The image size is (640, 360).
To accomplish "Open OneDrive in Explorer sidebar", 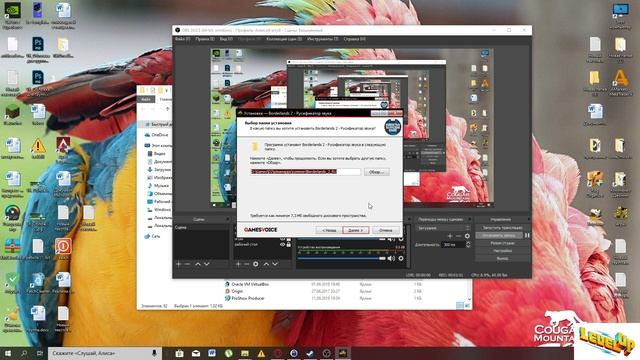I will pyautogui.click(x=157, y=135).
